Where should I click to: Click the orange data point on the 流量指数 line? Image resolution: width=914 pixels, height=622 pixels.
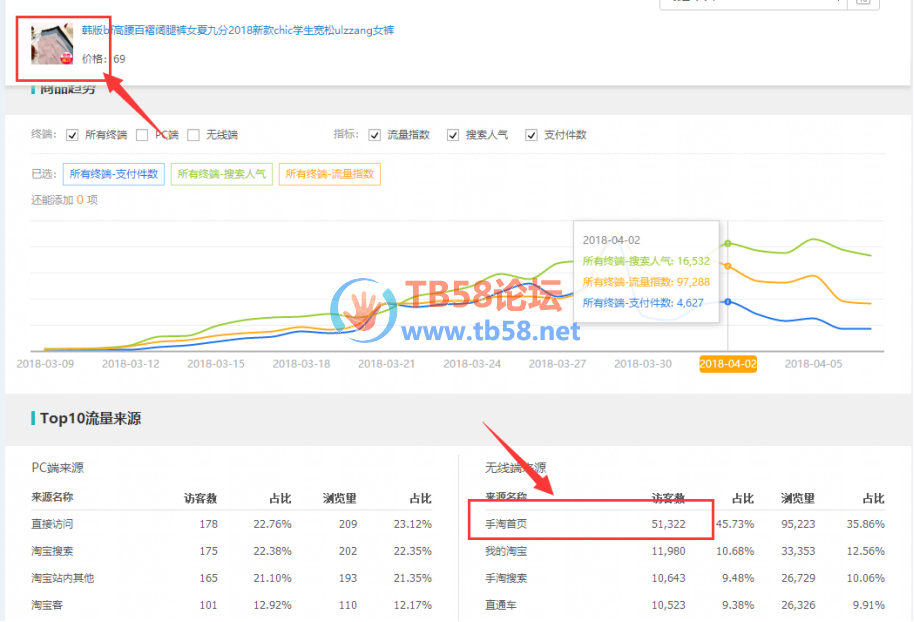tap(727, 266)
